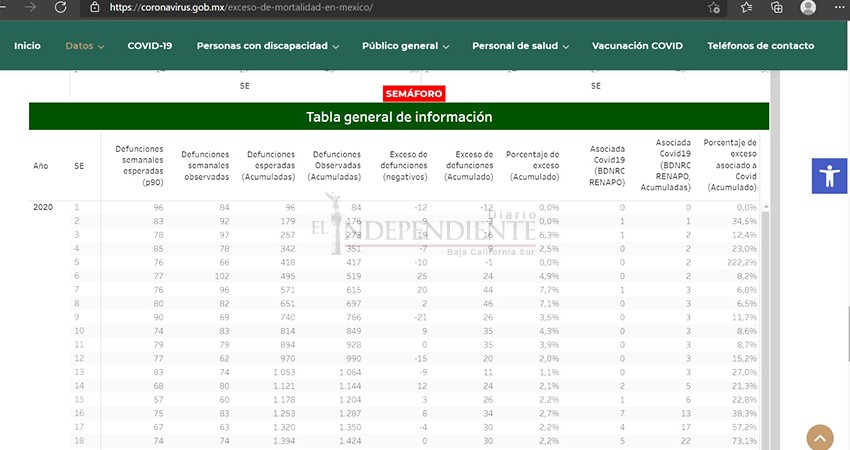Click the browser forward arrow
This screenshot has height=450, width=850.
pos(31,7)
